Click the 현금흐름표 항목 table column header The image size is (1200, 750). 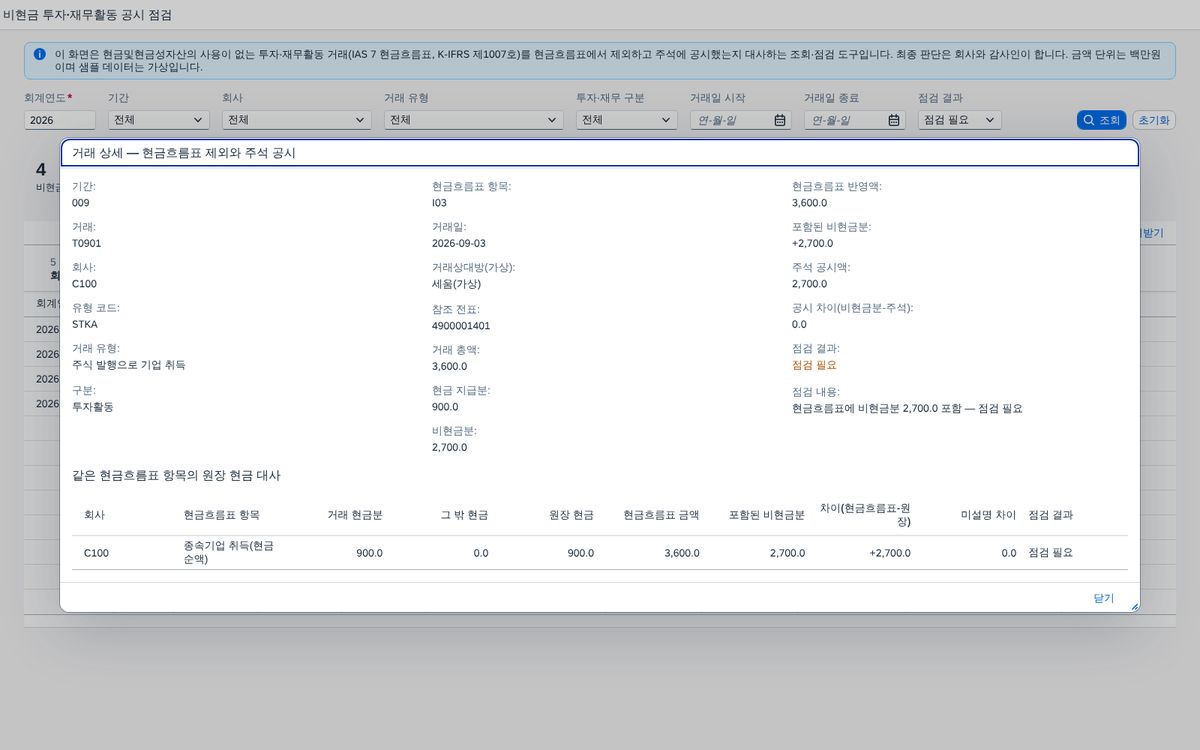pos(221,515)
